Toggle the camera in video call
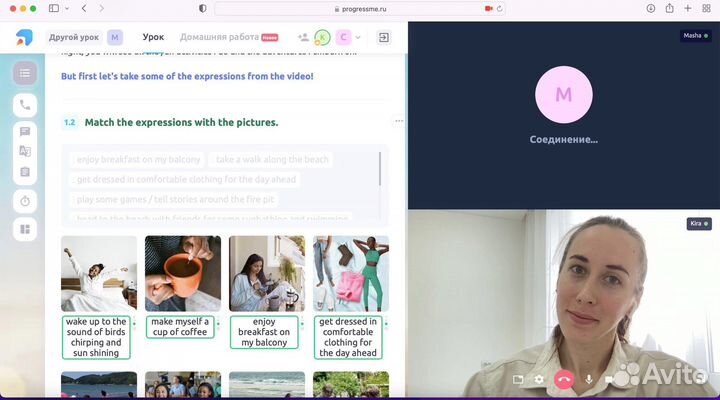The image size is (720, 400). point(611,380)
